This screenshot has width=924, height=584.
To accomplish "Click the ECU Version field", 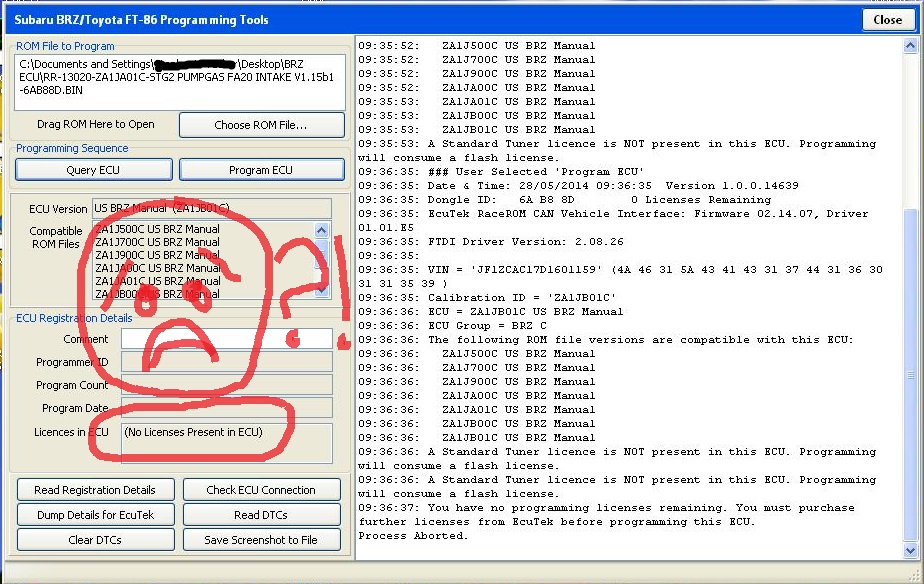I will pos(211,208).
